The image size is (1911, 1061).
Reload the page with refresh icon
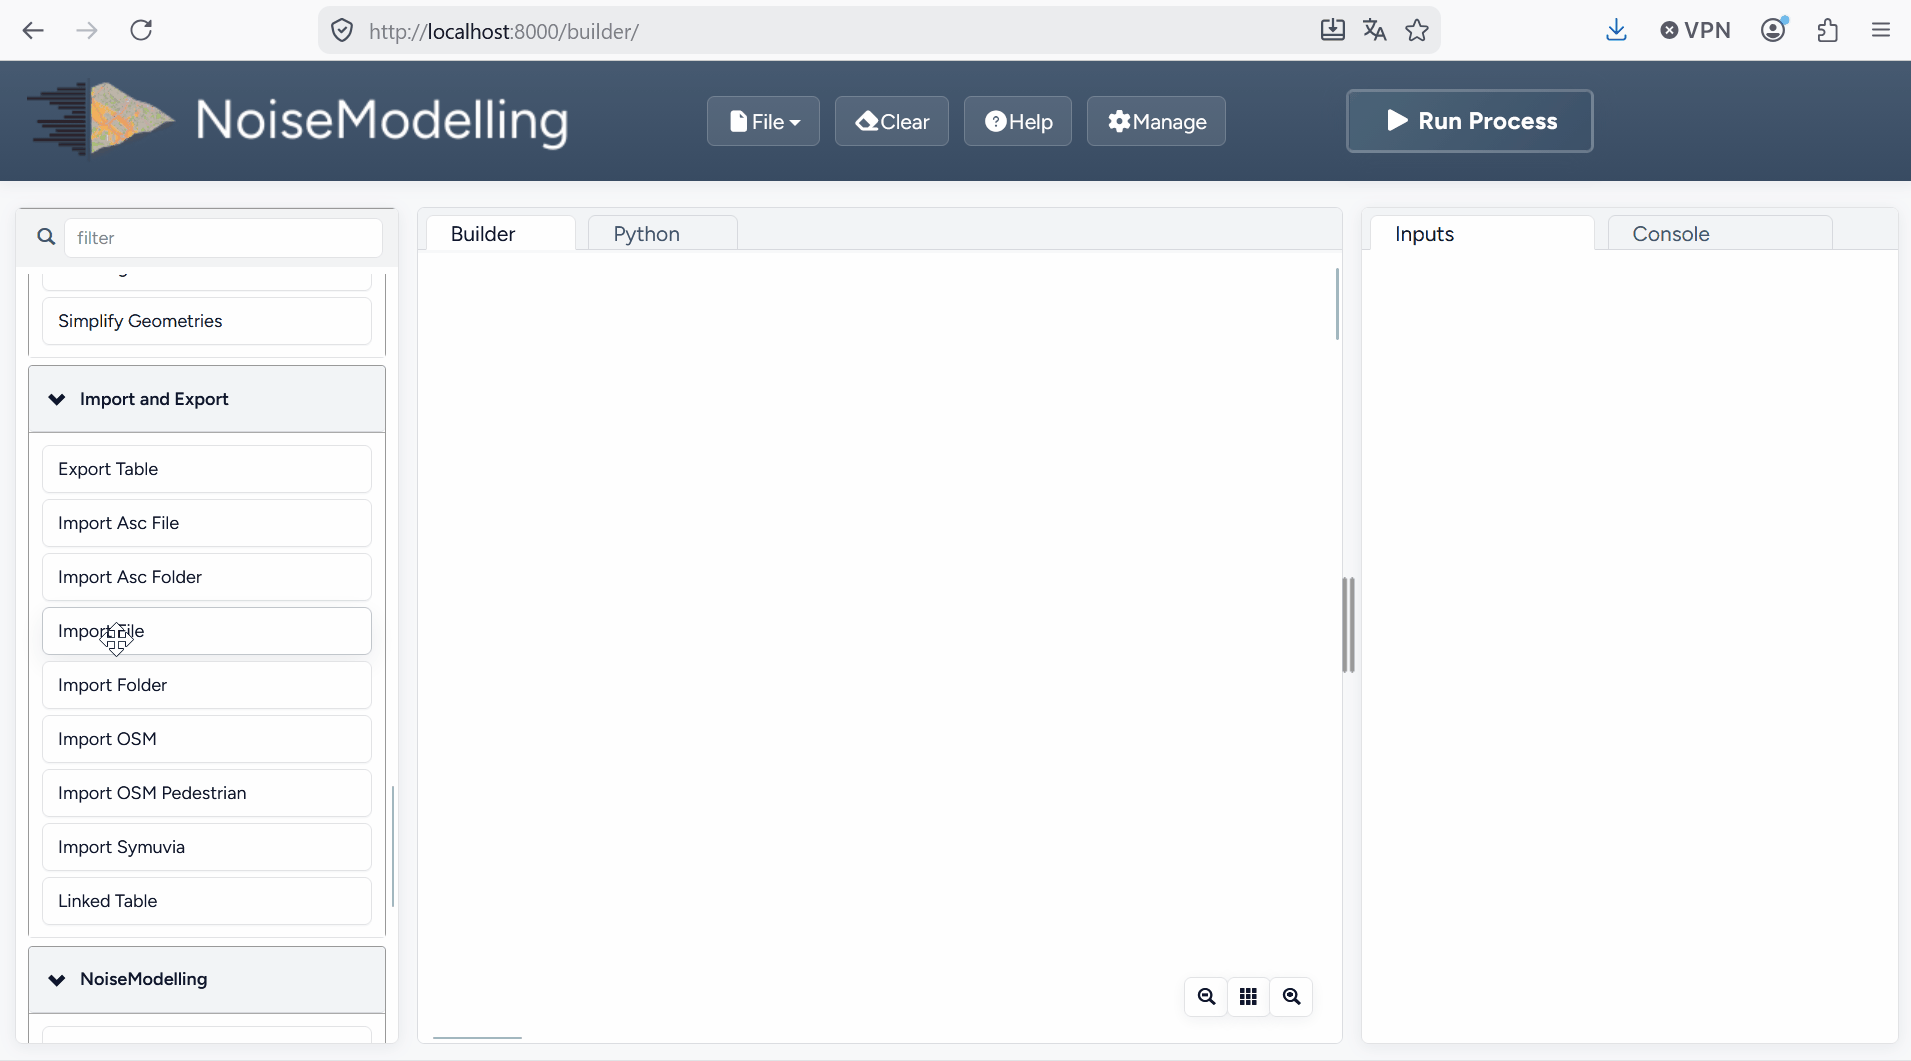(141, 30)
